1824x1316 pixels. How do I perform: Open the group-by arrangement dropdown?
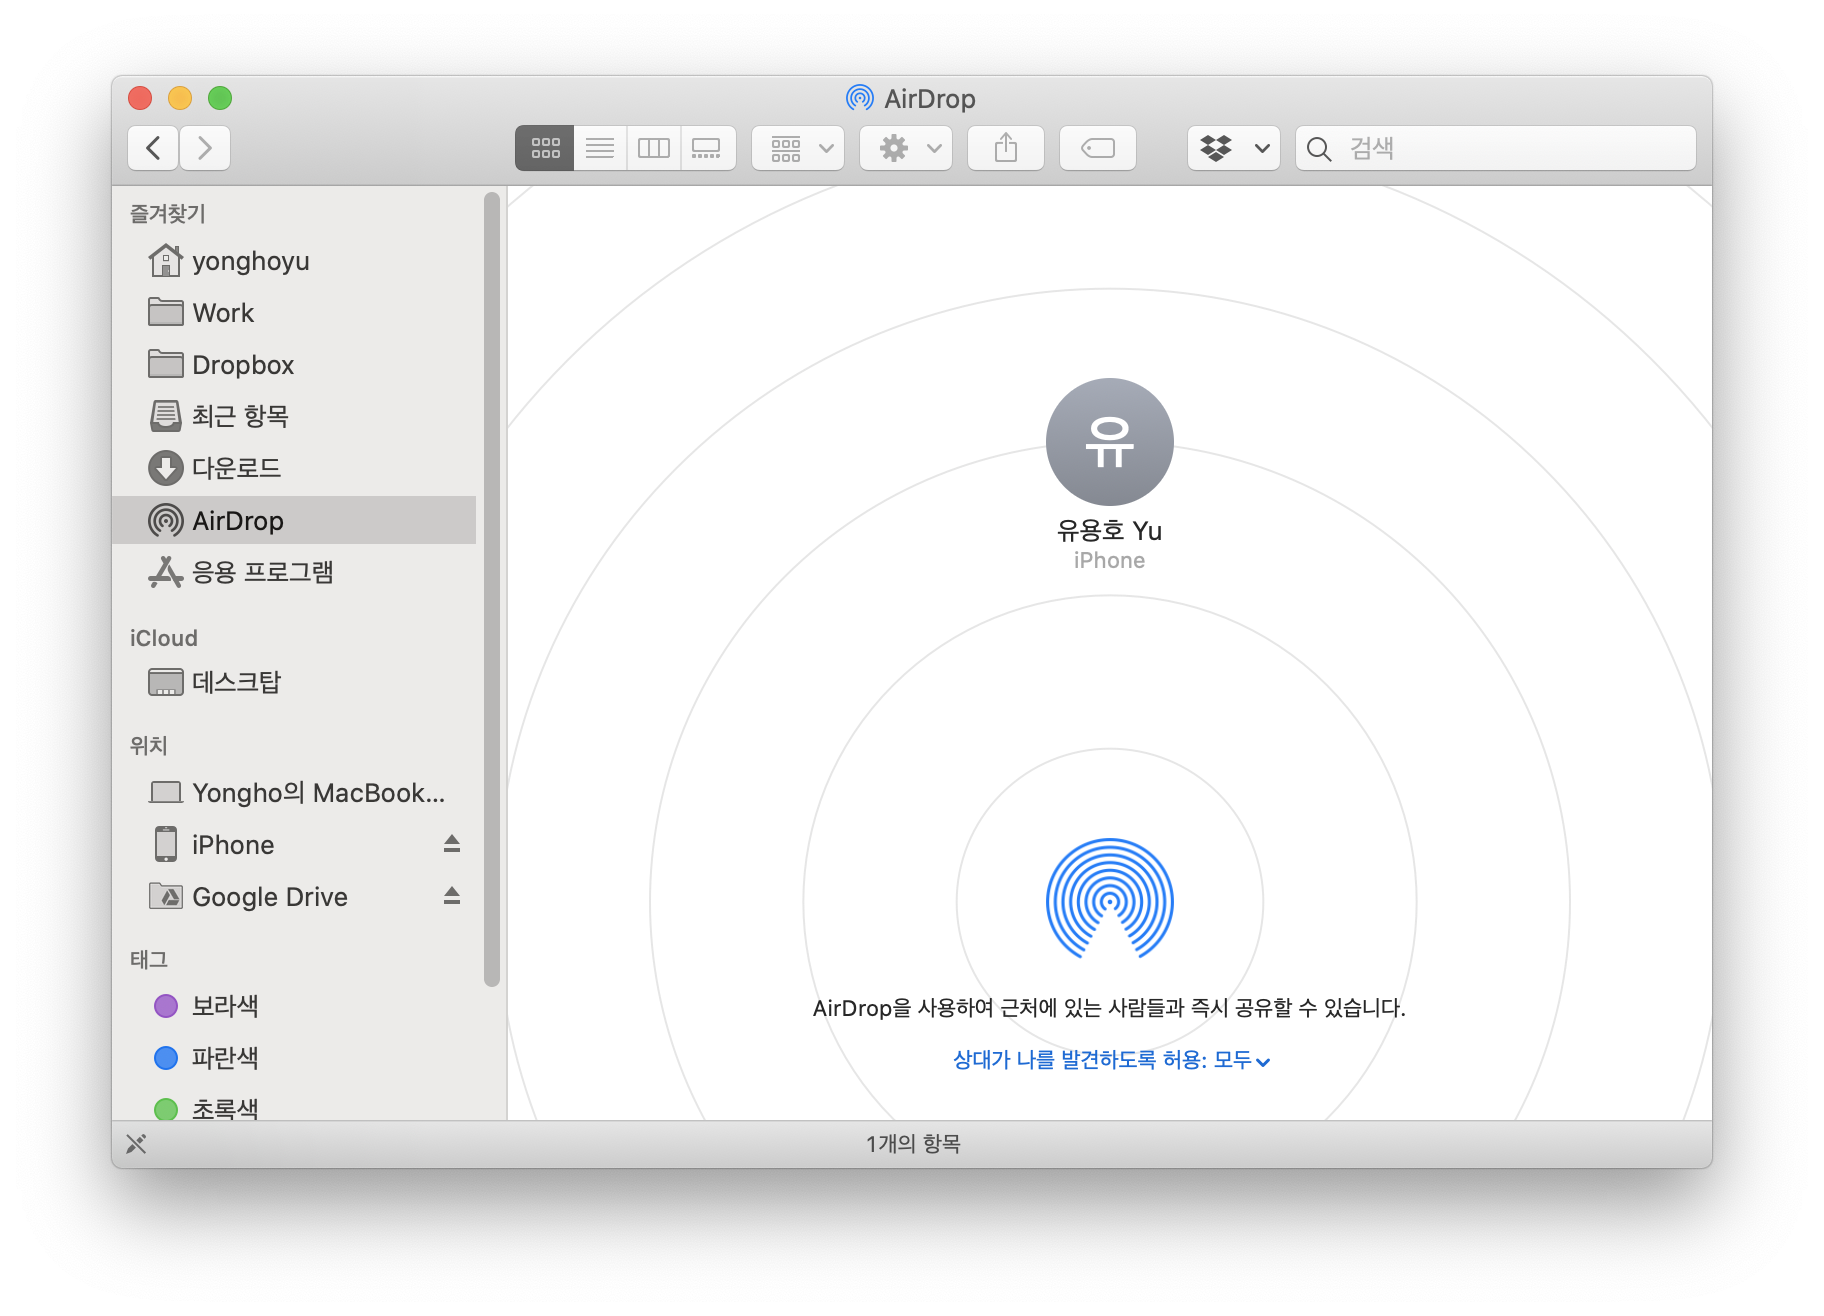798,148
